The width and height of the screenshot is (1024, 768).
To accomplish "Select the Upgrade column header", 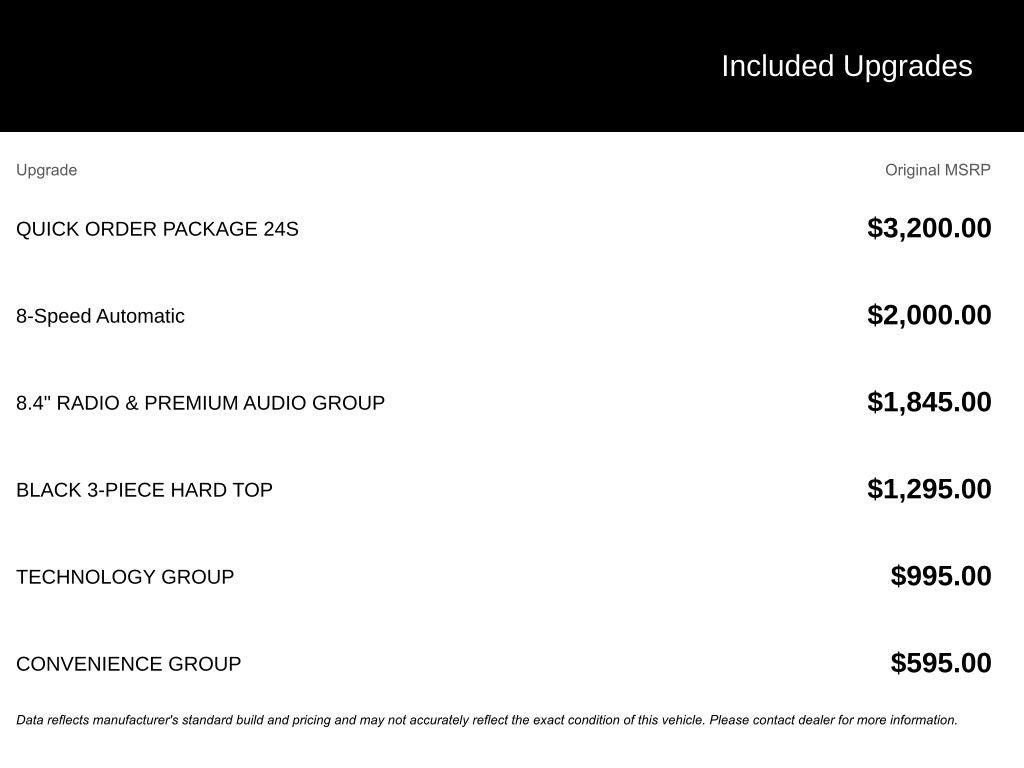I will click(x=46, y=170).
